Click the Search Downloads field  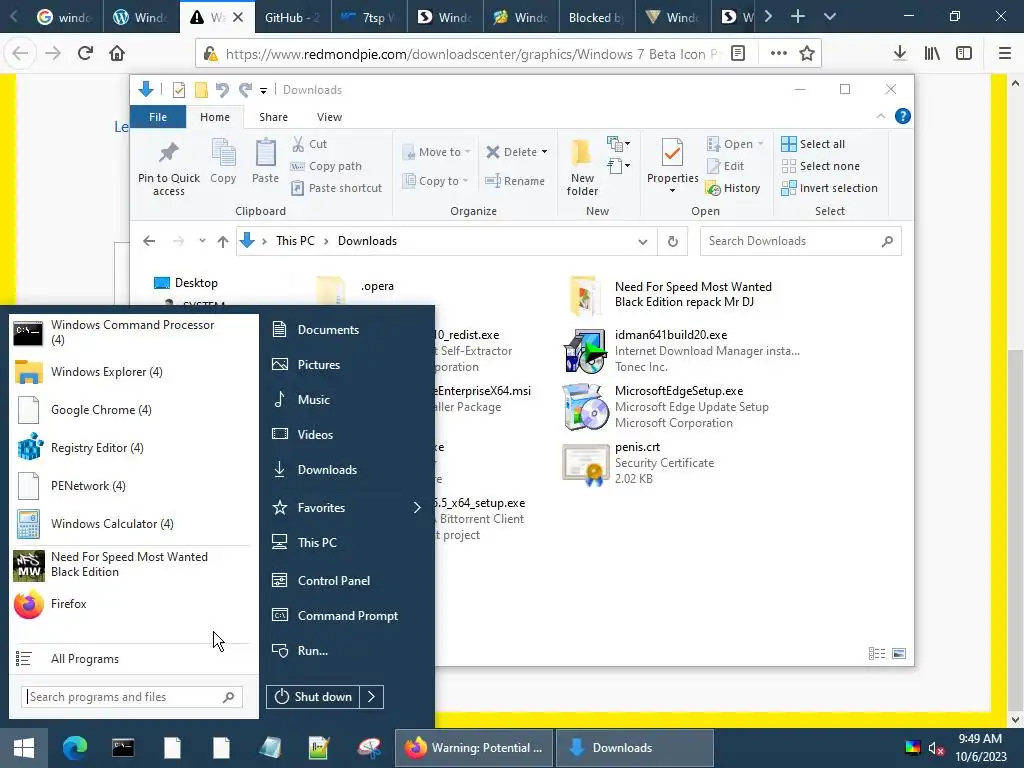pos(800,241)
